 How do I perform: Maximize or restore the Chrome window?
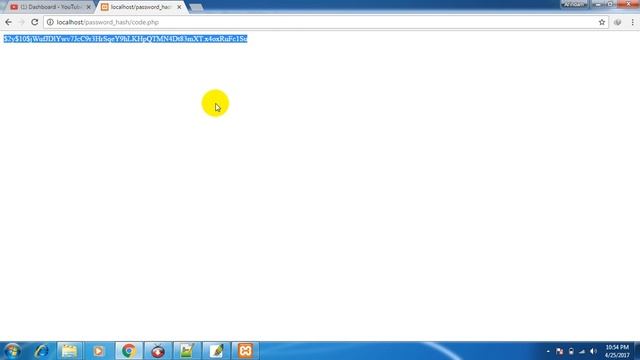pyautogui.click(x=611, y=4)
